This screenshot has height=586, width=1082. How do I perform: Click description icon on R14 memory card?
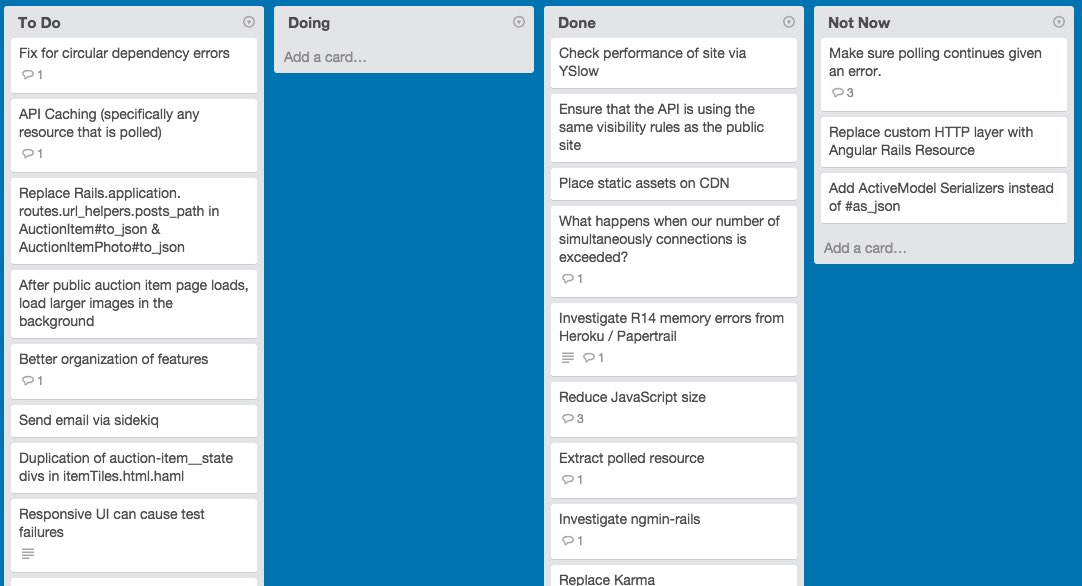point(568,358)
